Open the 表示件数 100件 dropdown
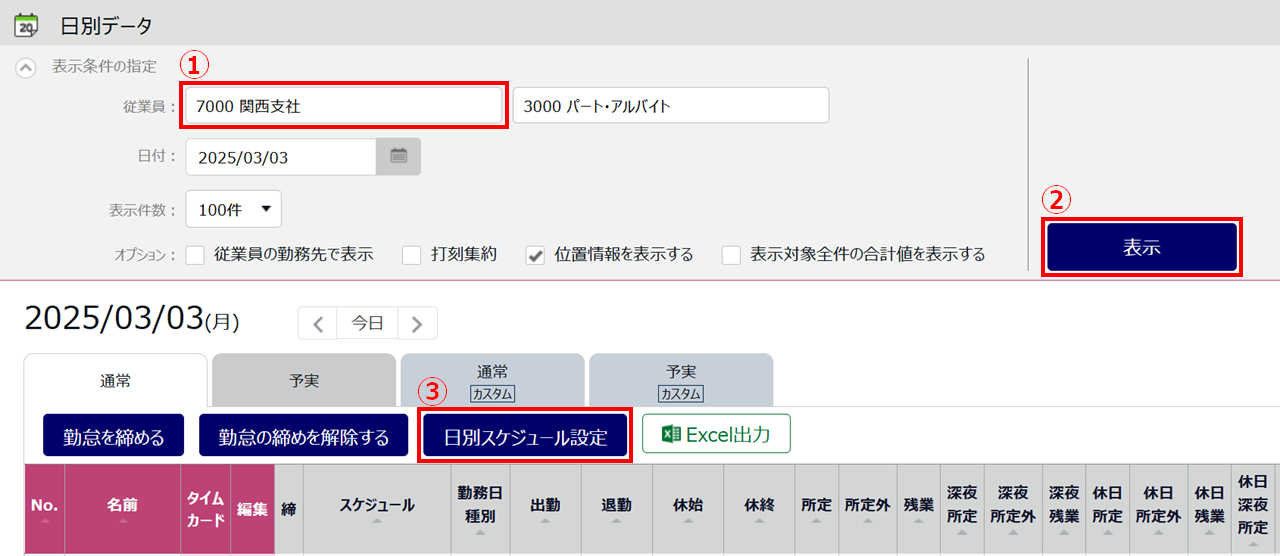 [x=234, y=209]
